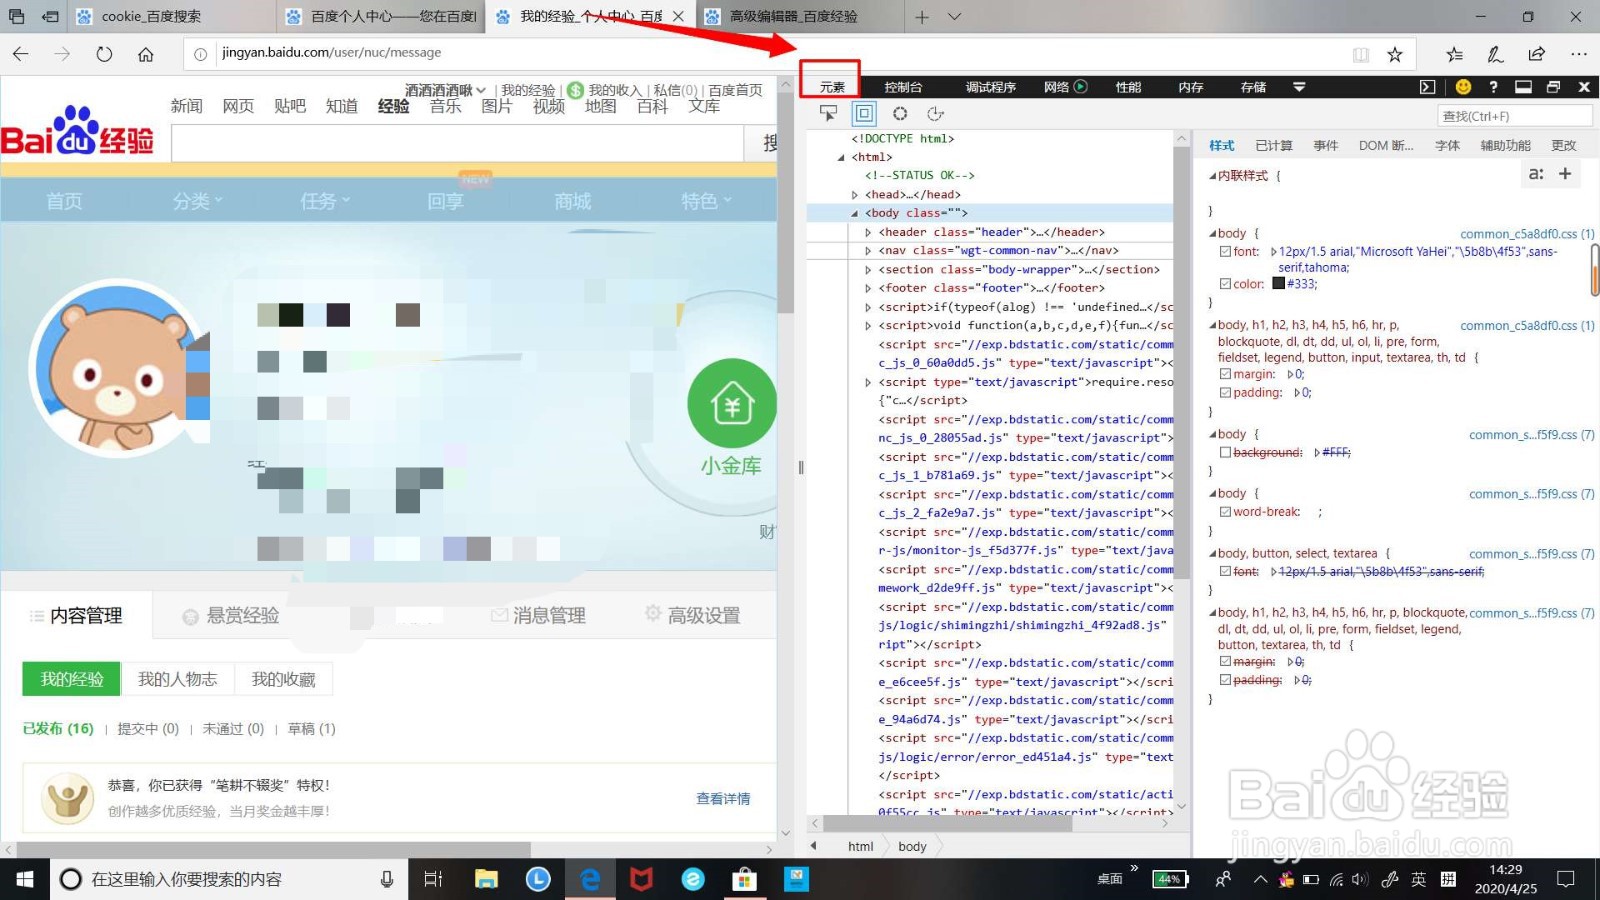This screenshot has width=1600, height=900.
Task: Toggle the first margin property checkbox
Action: click(1225, 374)
